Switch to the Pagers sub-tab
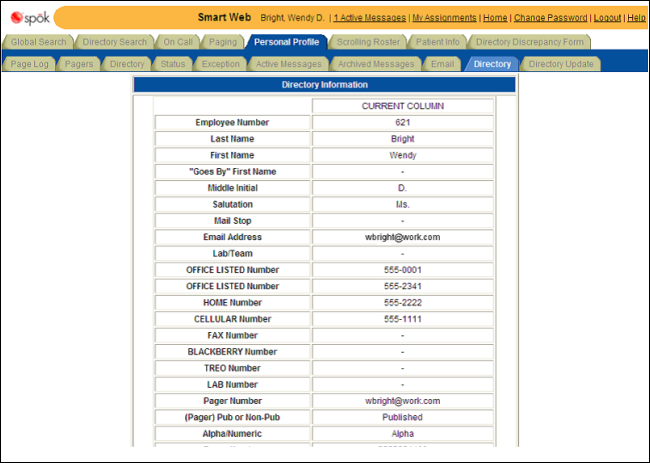Image resolution: width=650 pixels, height=463 pixels. (79, 64)
